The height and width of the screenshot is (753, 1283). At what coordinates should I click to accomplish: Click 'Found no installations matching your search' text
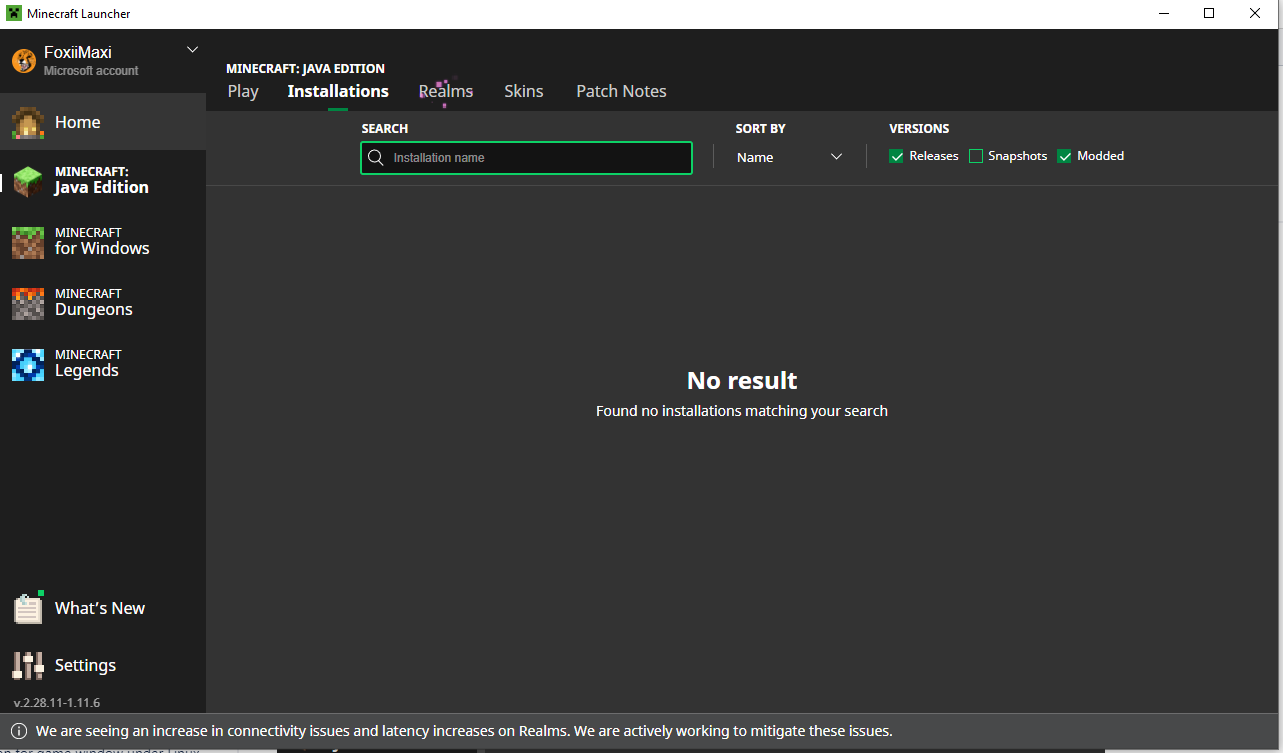coord(742,411)
